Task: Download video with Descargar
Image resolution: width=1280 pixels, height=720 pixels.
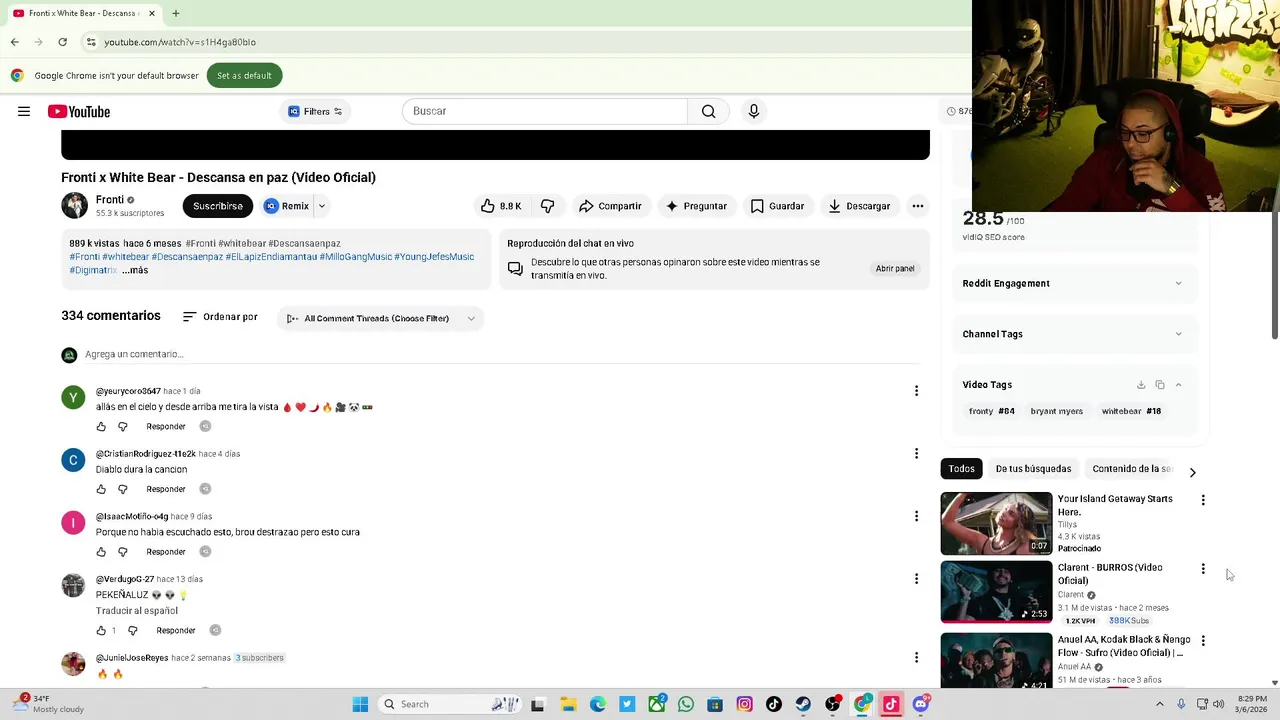Action: coord(859,206)
